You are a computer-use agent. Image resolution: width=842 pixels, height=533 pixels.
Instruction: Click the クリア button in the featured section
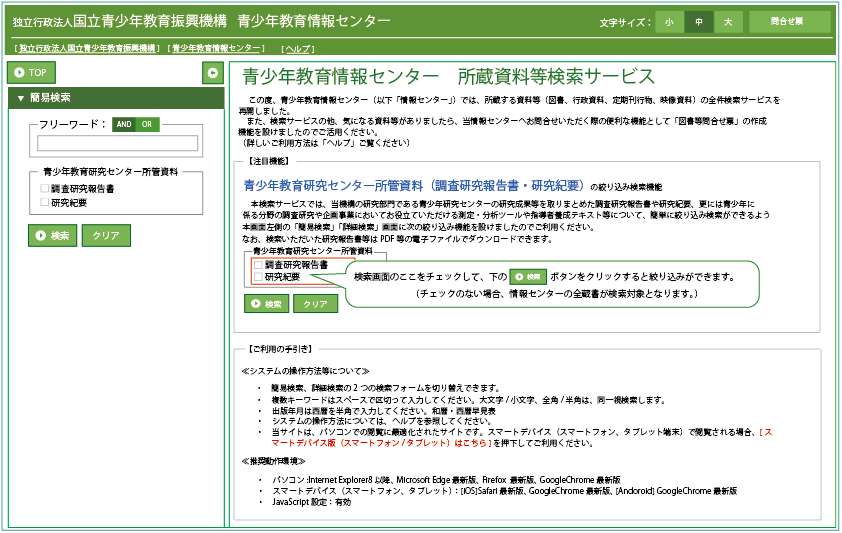[x=316, y=303]
